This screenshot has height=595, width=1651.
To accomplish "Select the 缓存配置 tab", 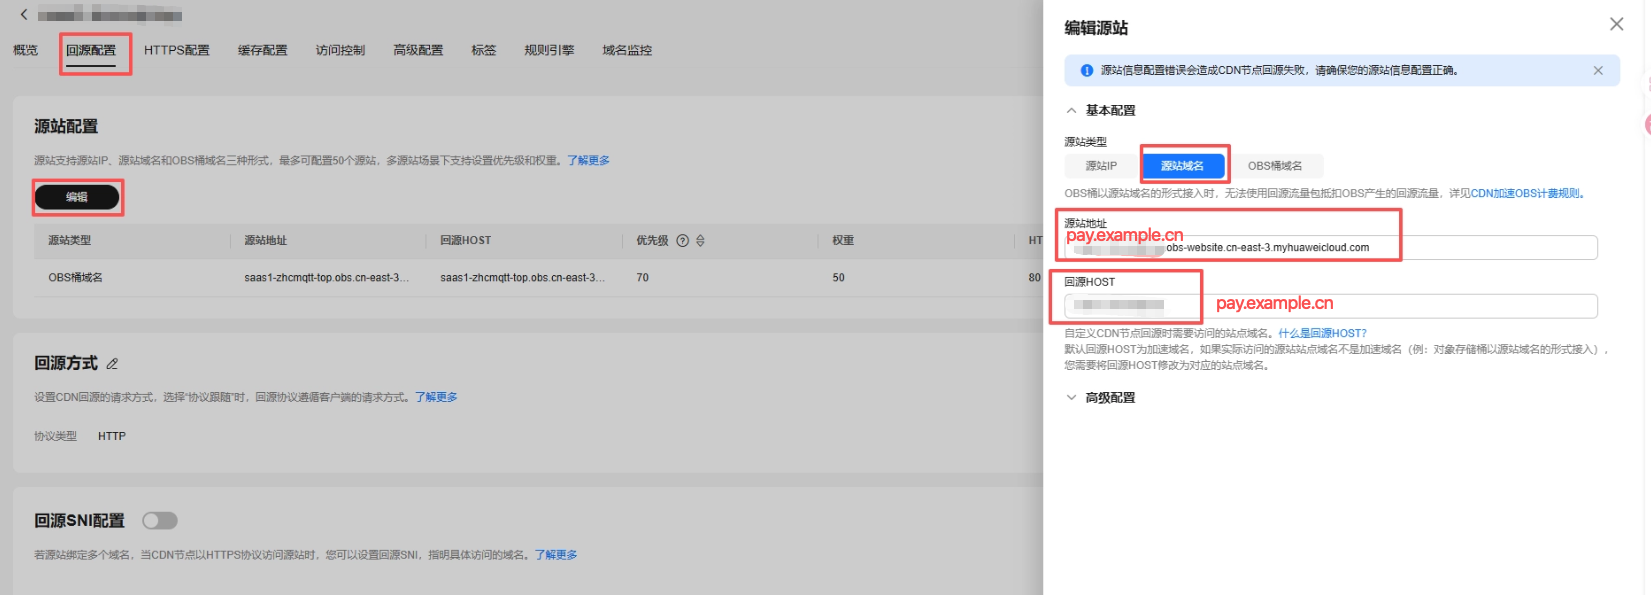I will pyautogui.click(x=263, y=50).
